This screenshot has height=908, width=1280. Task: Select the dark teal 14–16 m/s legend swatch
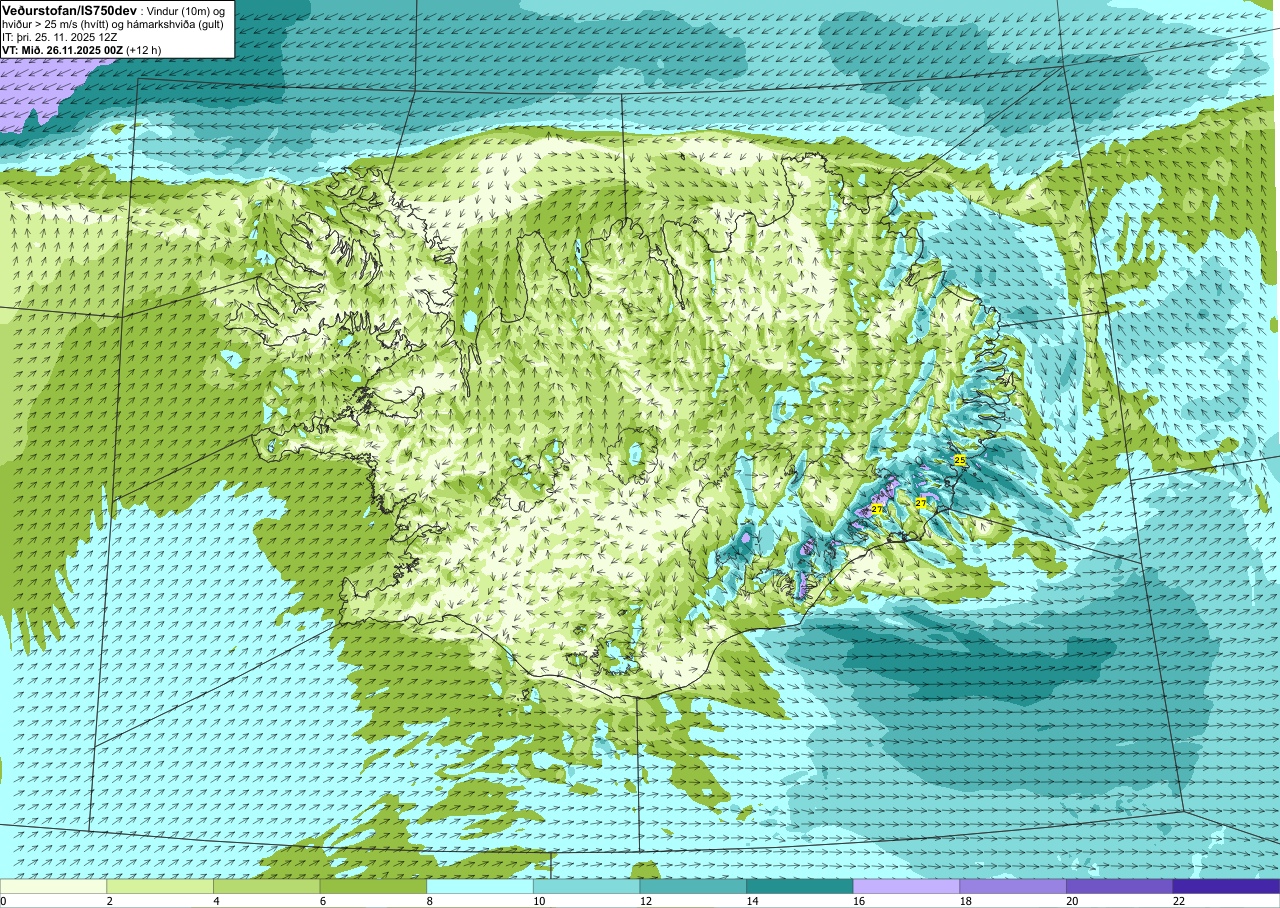800,886
